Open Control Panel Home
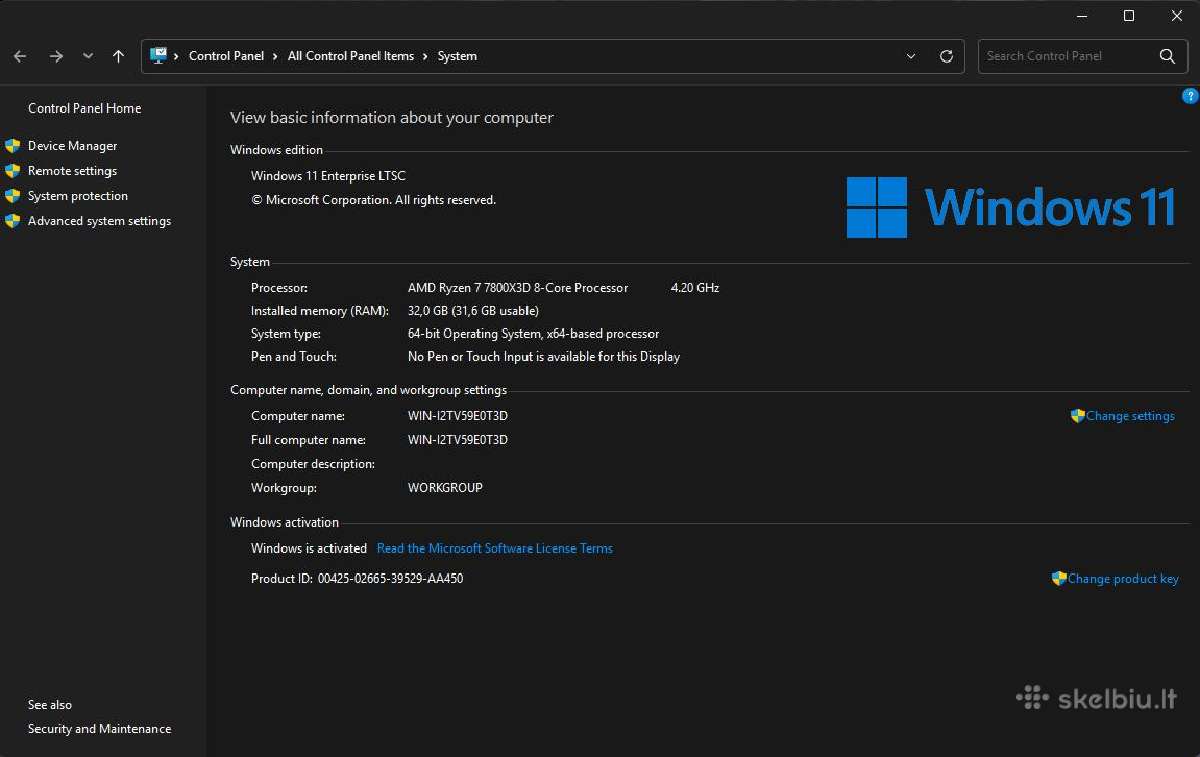Image resolution: width=1200 pixels, height=757 pixels. 85,108
